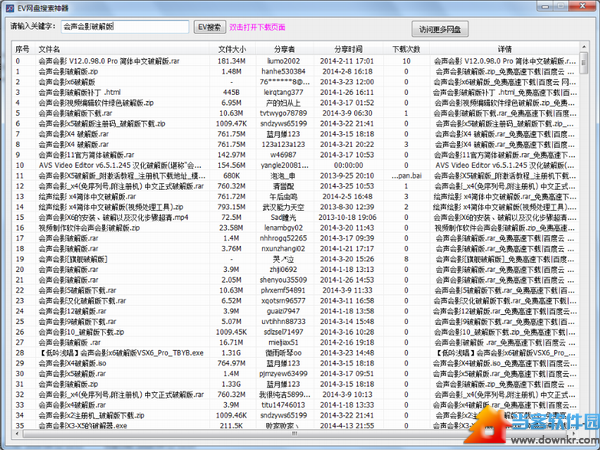The image size is (600, 450).
Task: Click the EV搜索 search button
Action: 209,27
